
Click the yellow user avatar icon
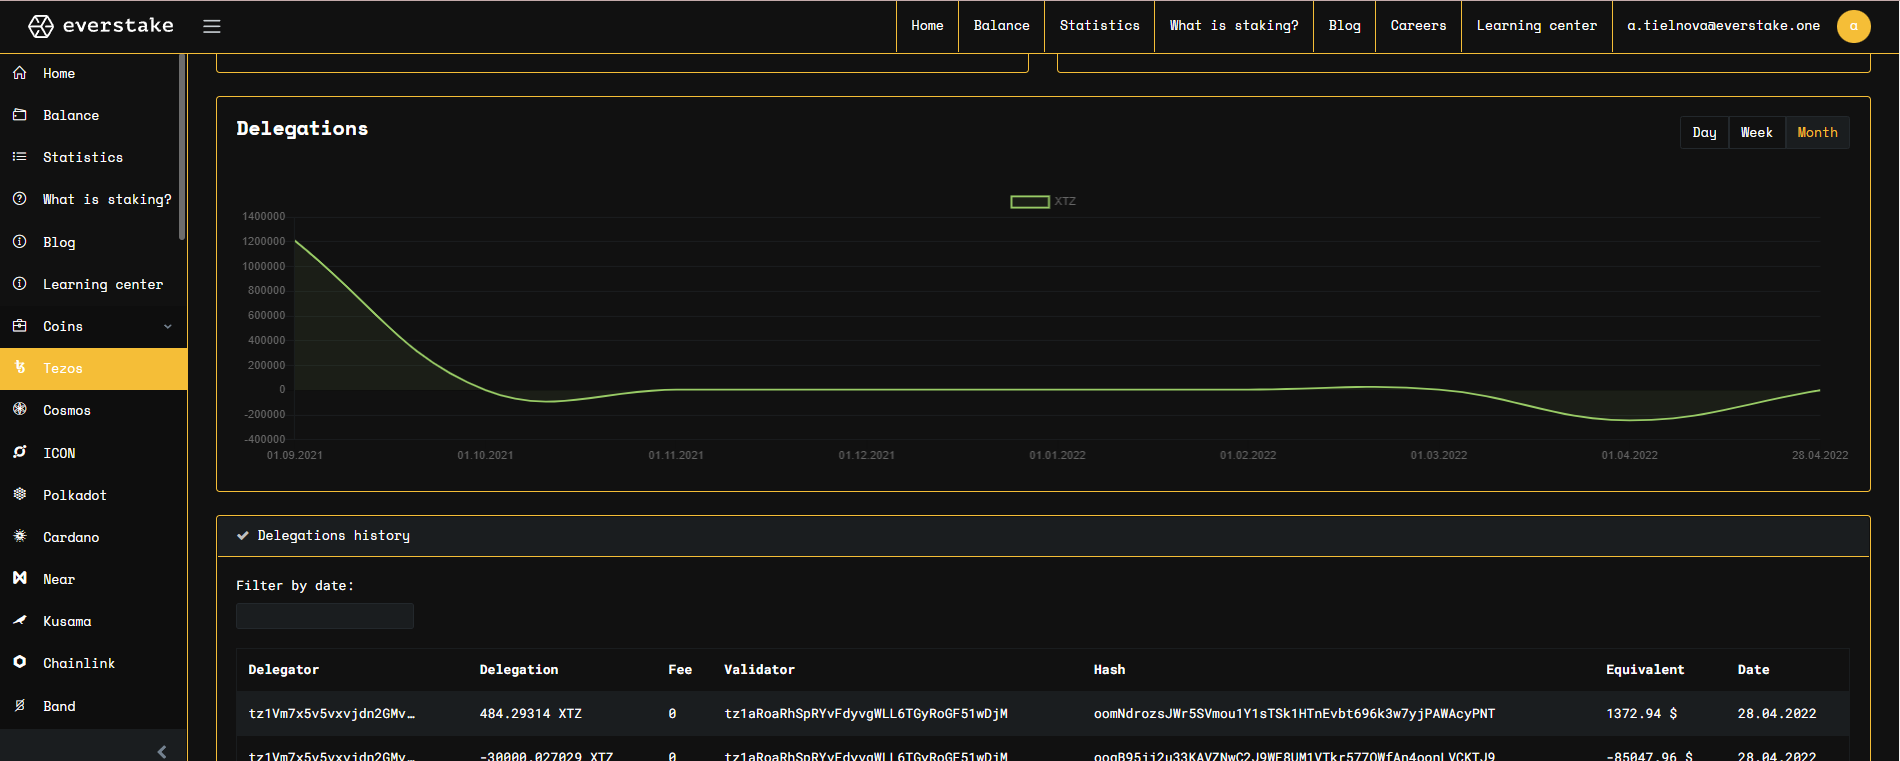[x=1853, y=26]
